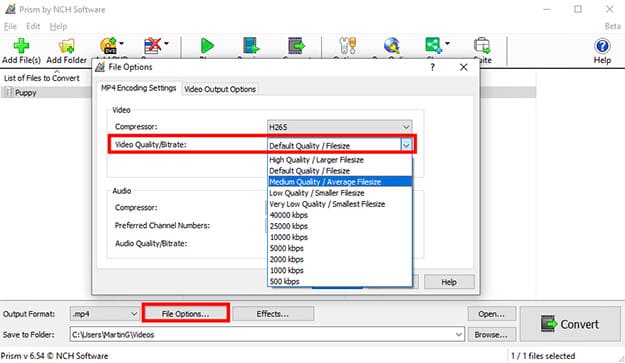Click the Beta label in the menu bar
Viewport: 625px width, 363px height.
[x=613, y=26]
